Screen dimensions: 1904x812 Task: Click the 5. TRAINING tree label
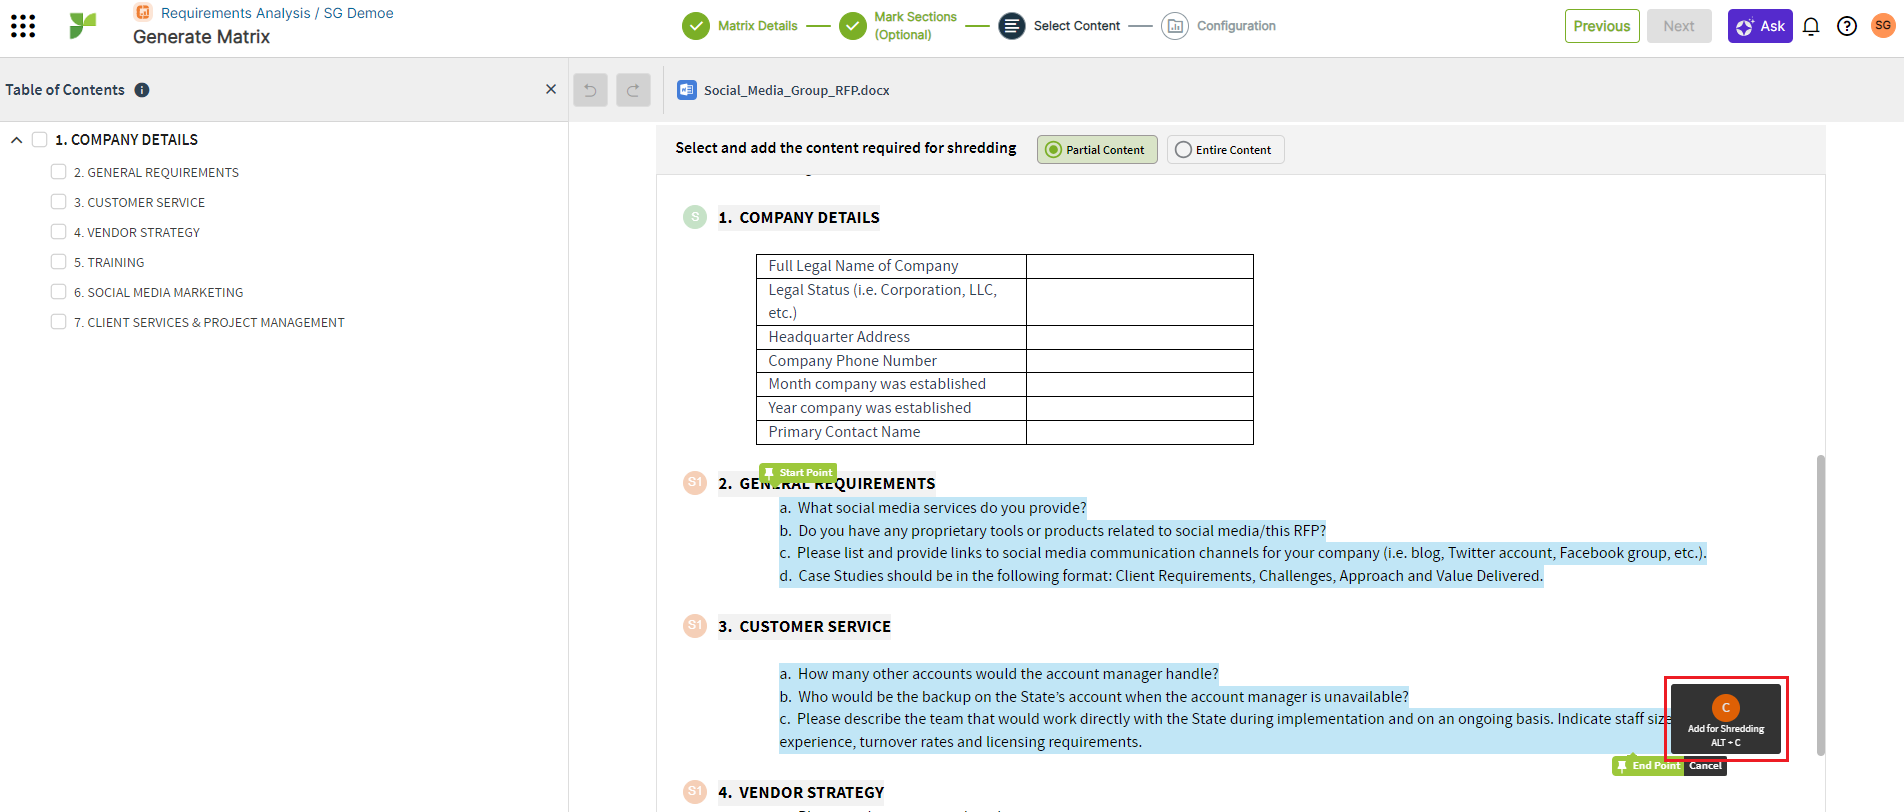(x=109, y=262)
